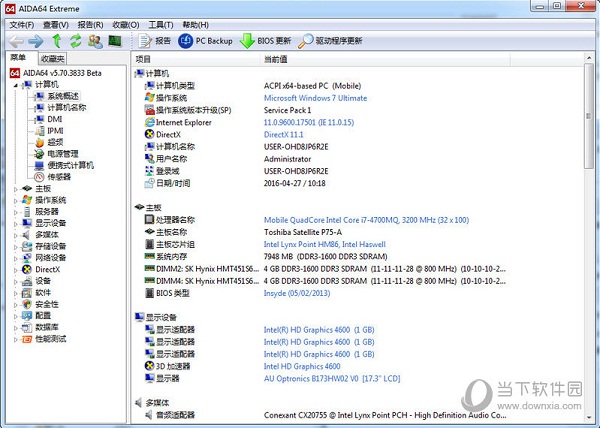Viewport: 600px width, 428px height.
Task: Click the 报告 report toolbar button
Action: coord(155,41)
